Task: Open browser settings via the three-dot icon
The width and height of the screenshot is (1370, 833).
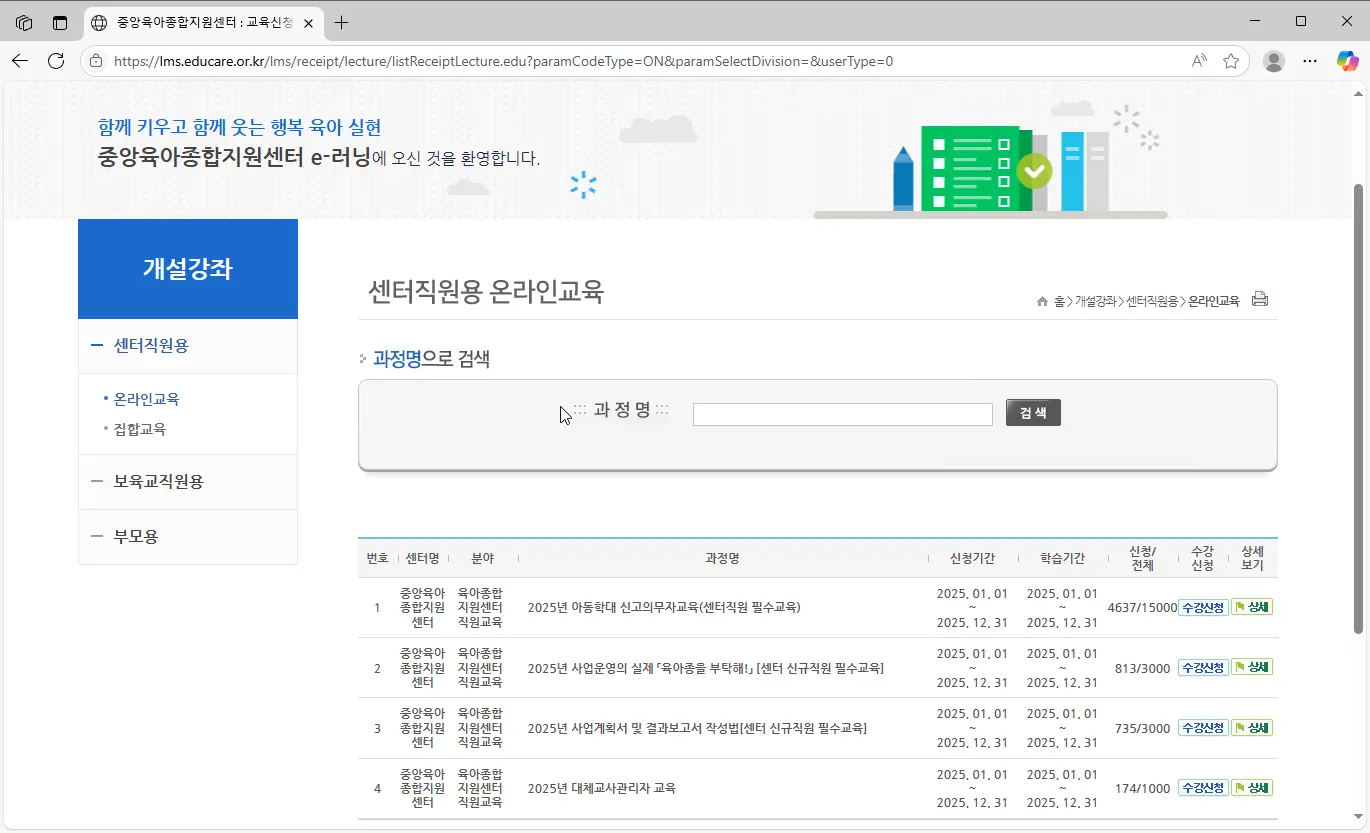Action: coord(1310,60)
